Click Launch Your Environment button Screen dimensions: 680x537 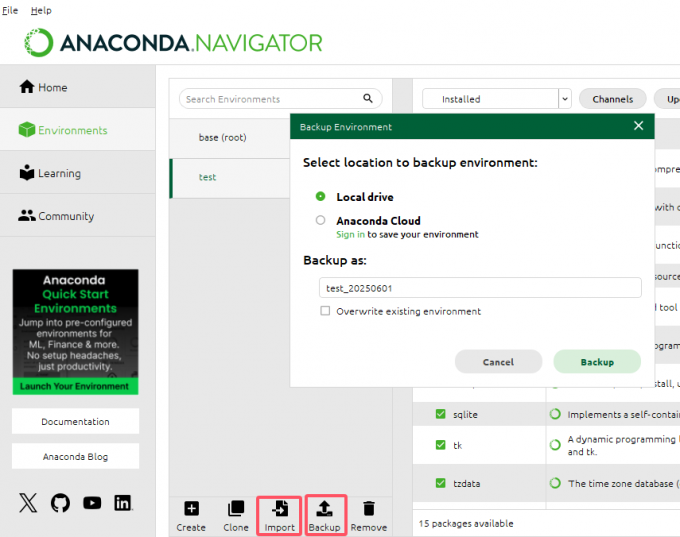pyautogui.click(x=75, y=386)
